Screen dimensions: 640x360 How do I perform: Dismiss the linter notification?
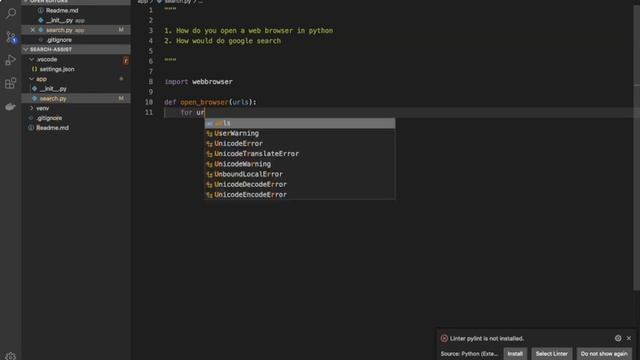(629, 338)
